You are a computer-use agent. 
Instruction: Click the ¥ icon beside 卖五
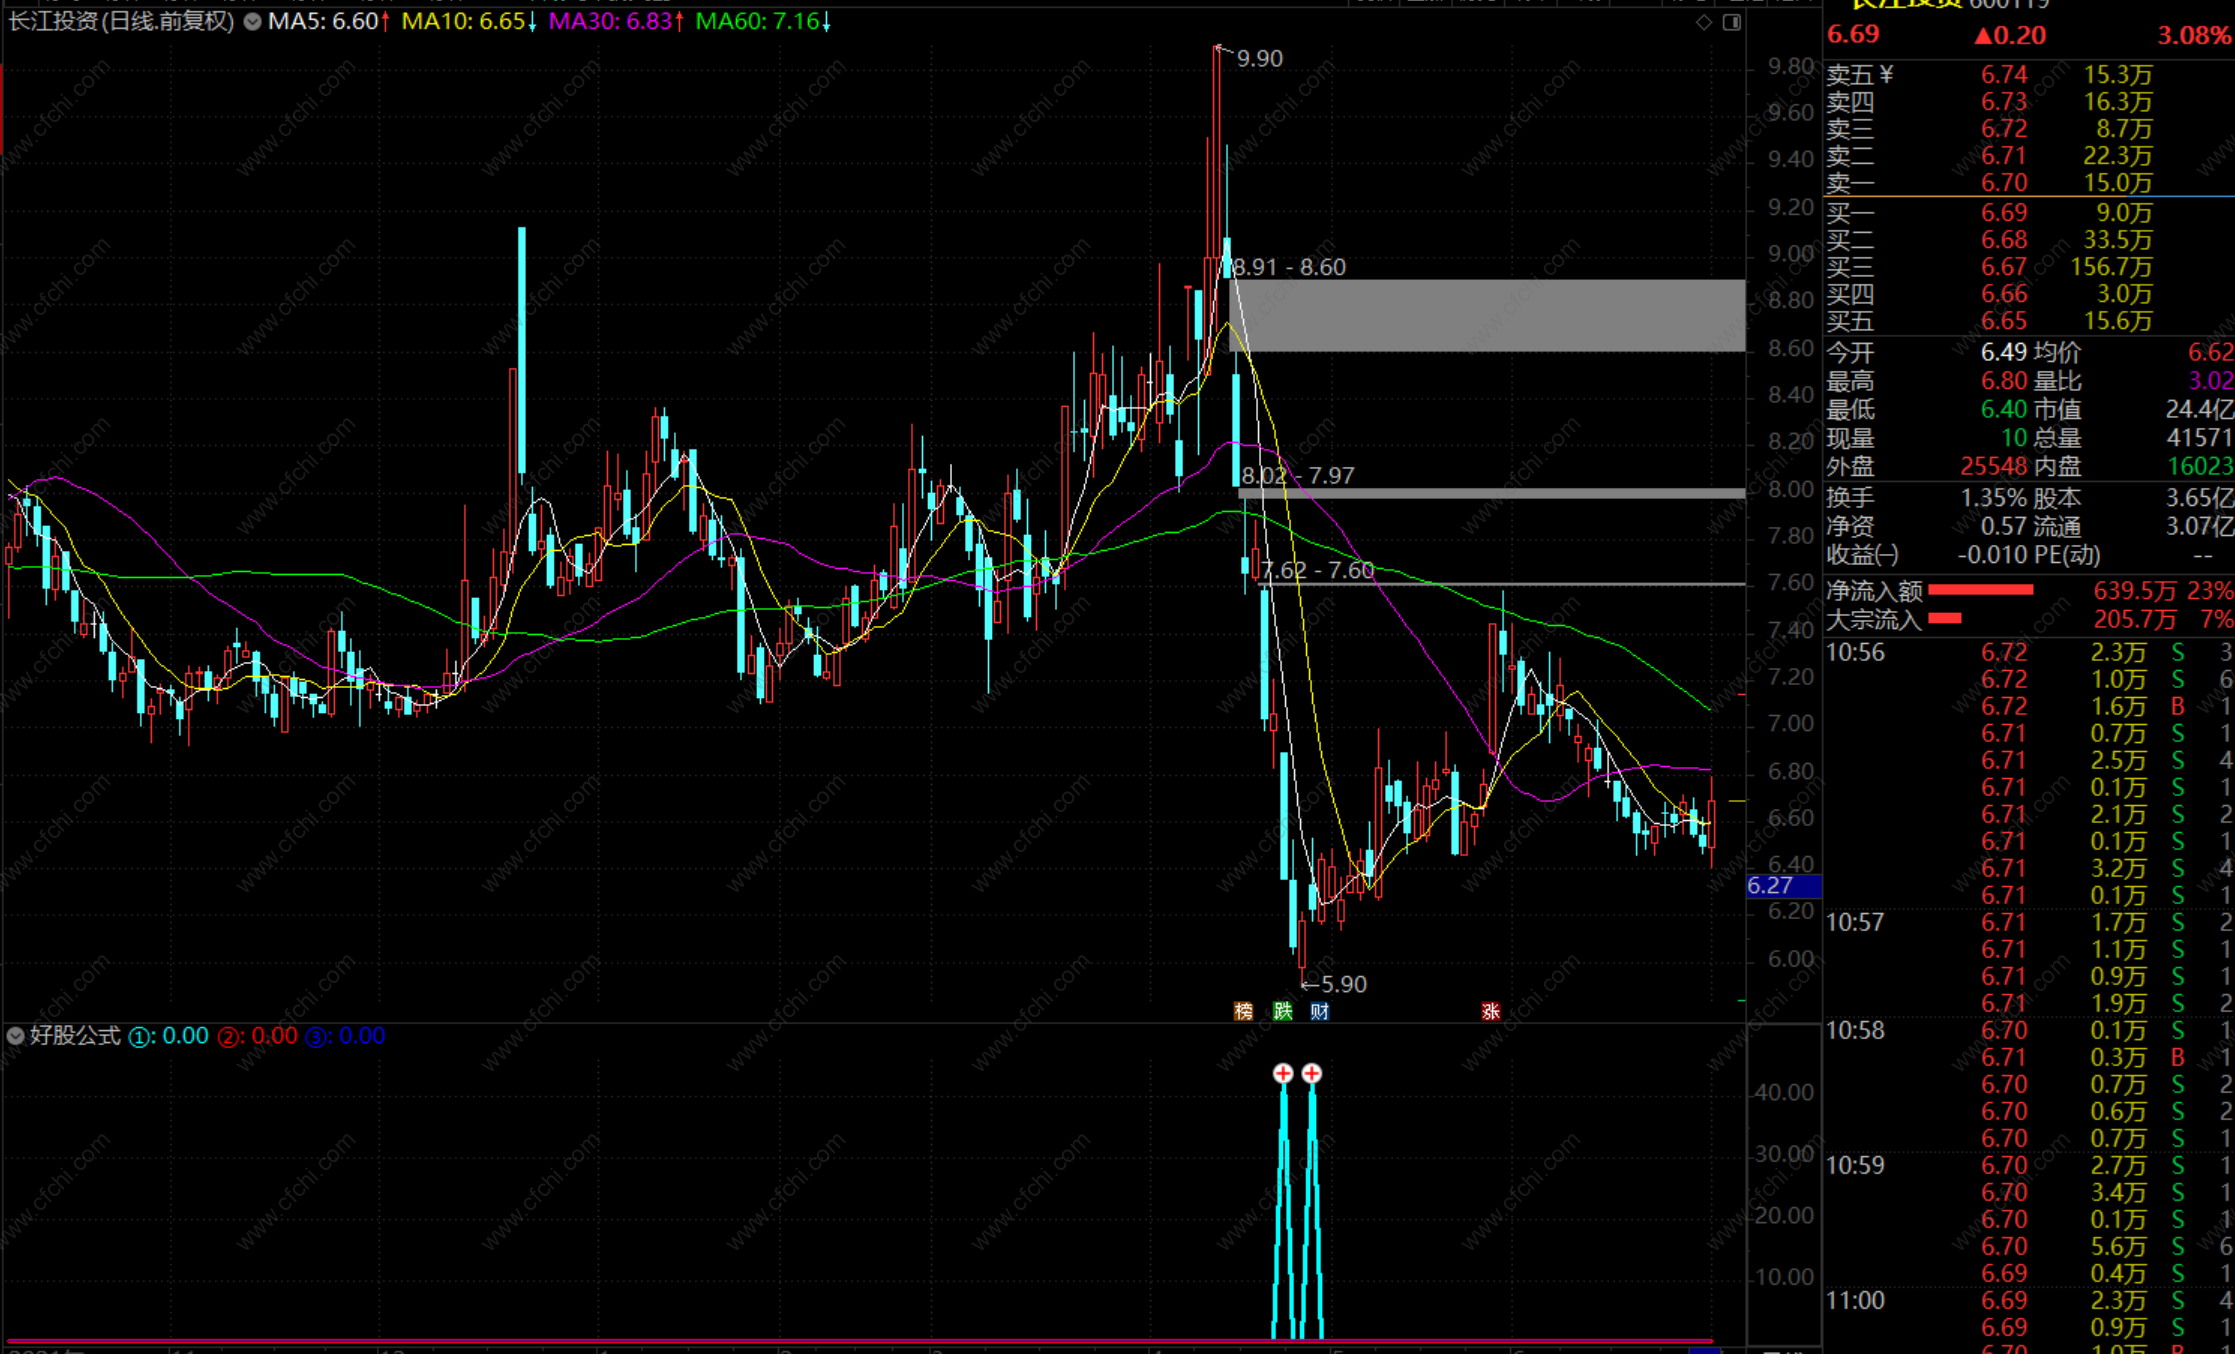[x=1886, y=75]
